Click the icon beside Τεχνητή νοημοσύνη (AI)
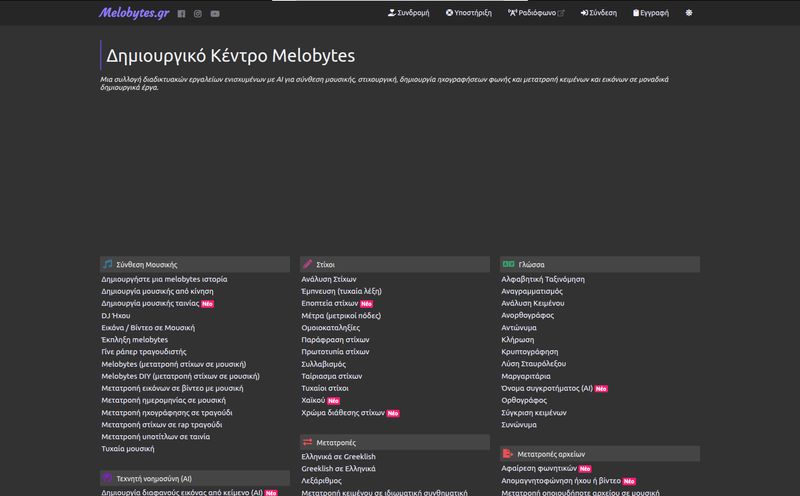 (x=107, y=478)
